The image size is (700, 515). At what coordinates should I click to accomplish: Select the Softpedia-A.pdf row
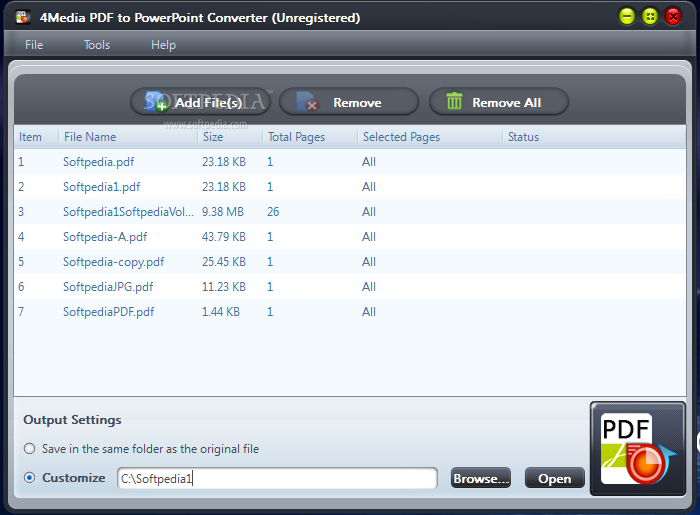coord(350,237)
